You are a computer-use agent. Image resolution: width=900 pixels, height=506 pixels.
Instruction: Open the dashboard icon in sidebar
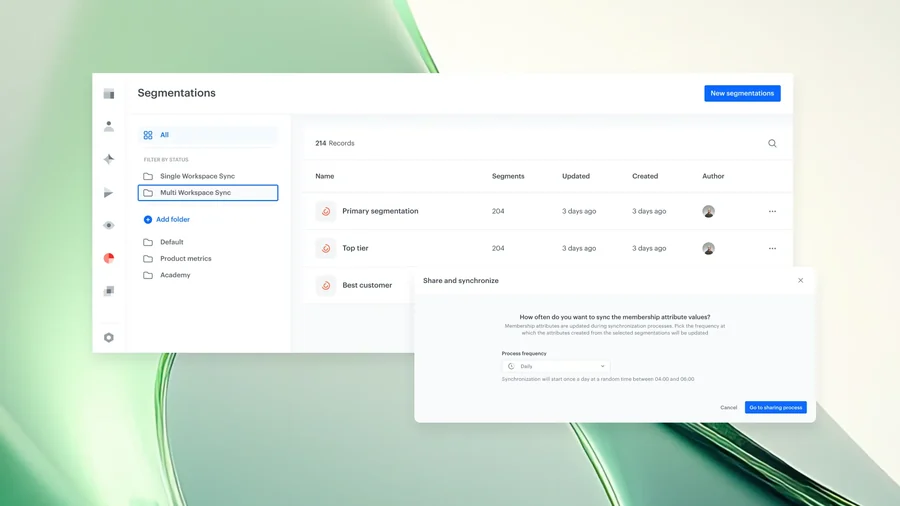point(108,94)
